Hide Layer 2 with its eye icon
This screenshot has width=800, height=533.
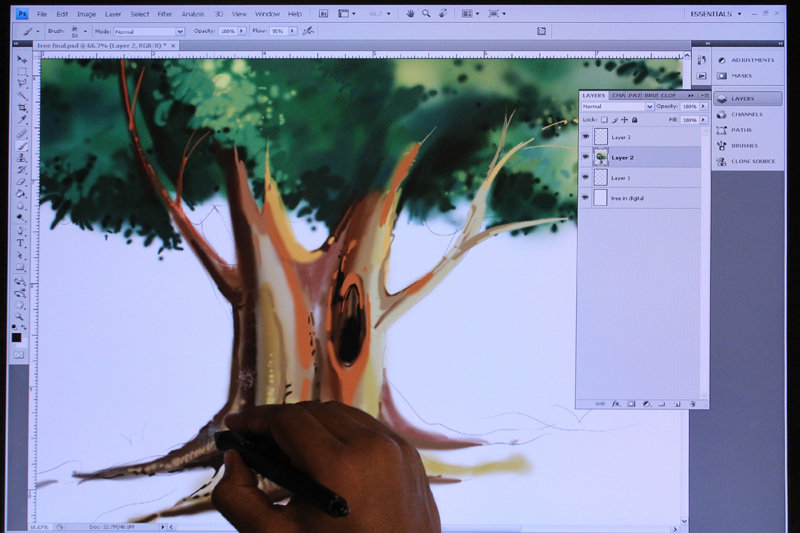[585, 157]
